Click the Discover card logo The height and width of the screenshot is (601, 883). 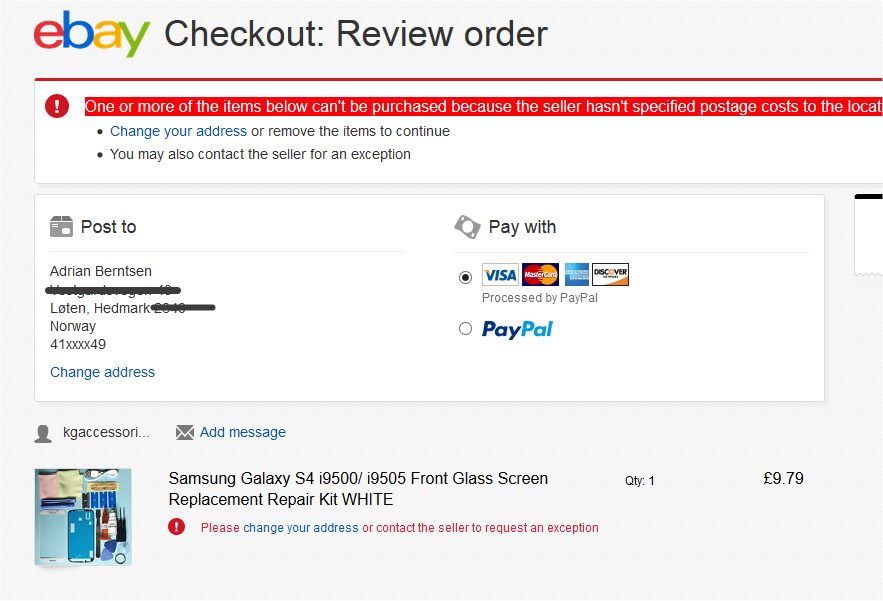coord(610,275)
